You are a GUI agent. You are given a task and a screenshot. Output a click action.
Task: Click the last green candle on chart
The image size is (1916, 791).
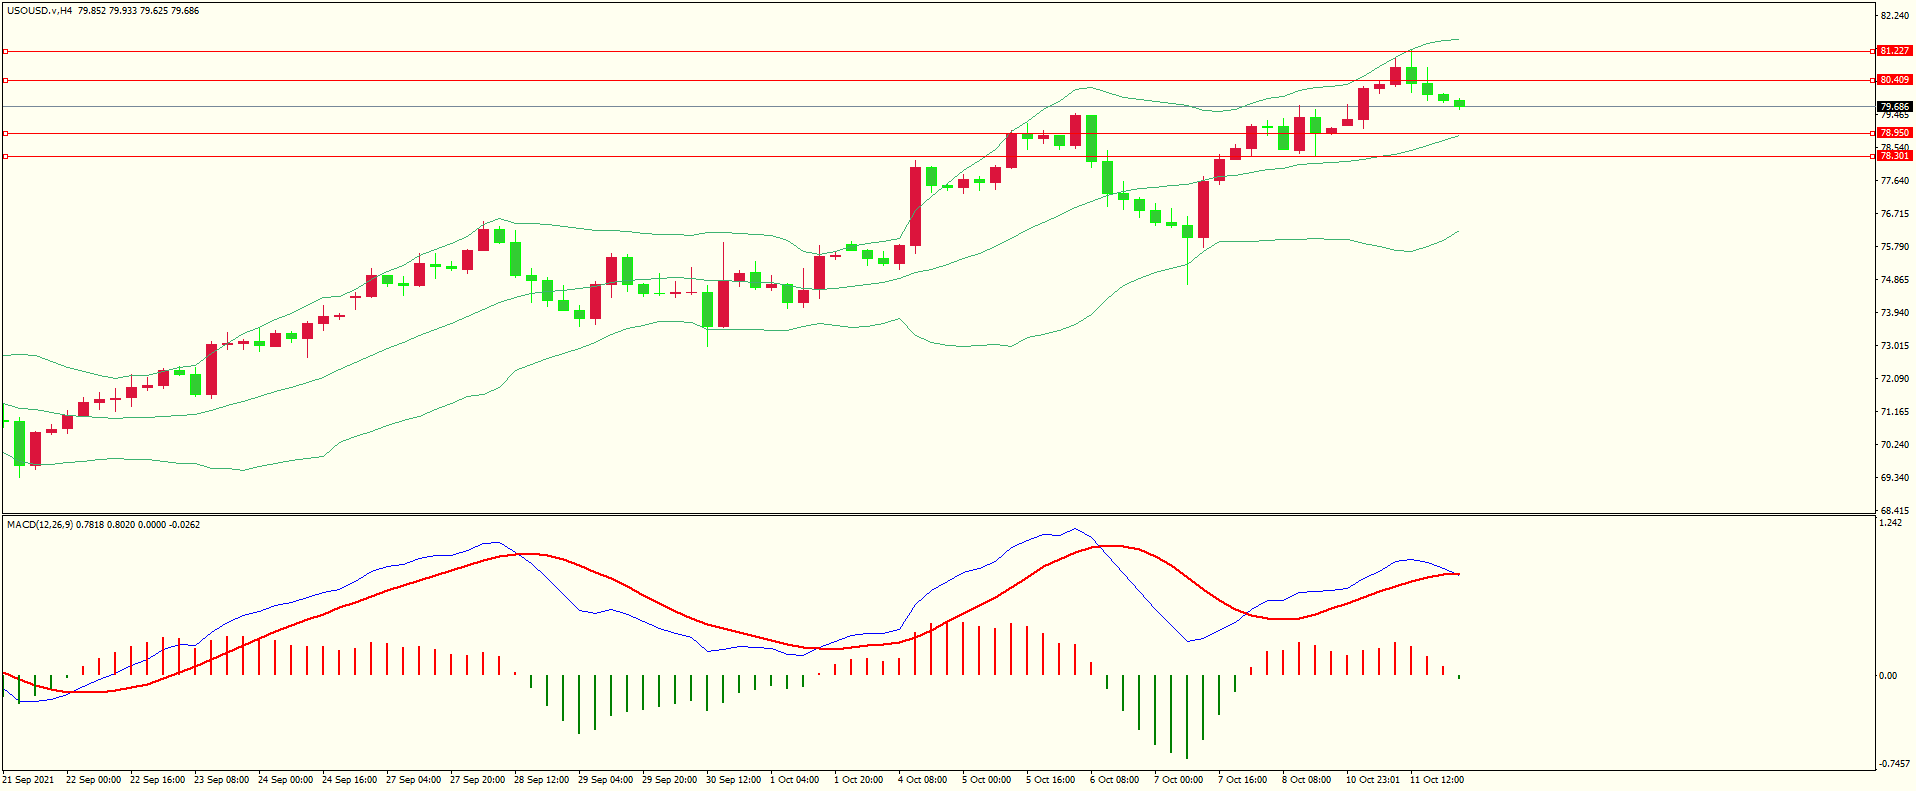coord(1460,103)
